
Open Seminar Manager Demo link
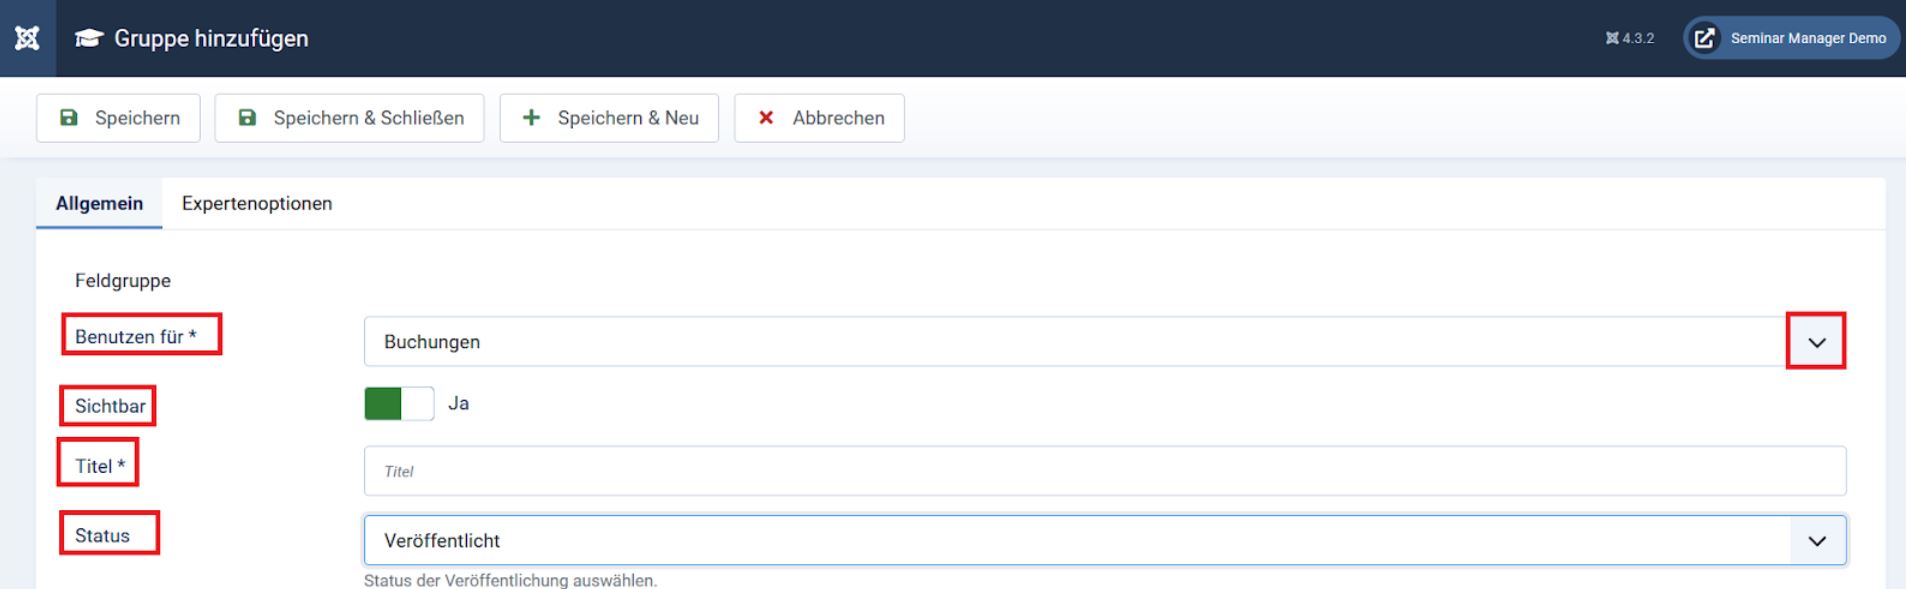1807,38
